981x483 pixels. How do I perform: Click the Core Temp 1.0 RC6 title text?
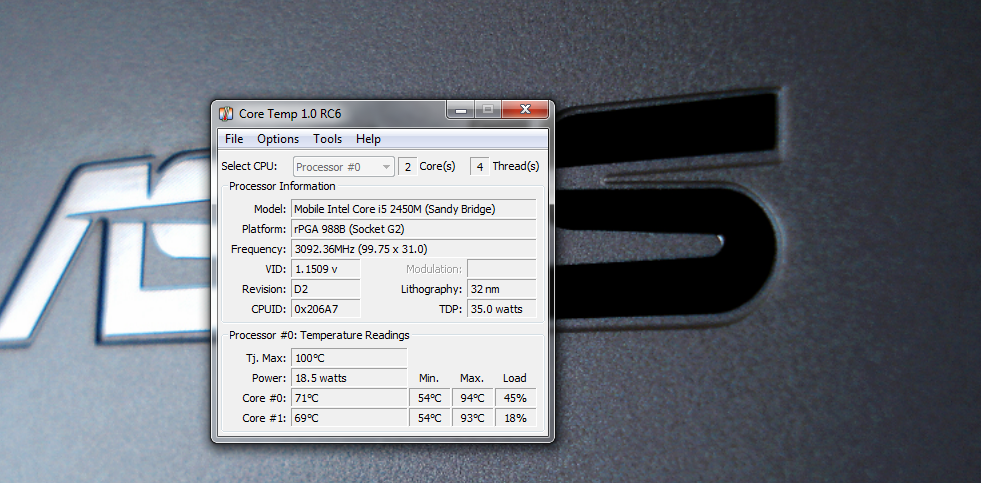(x=290, y=114)
